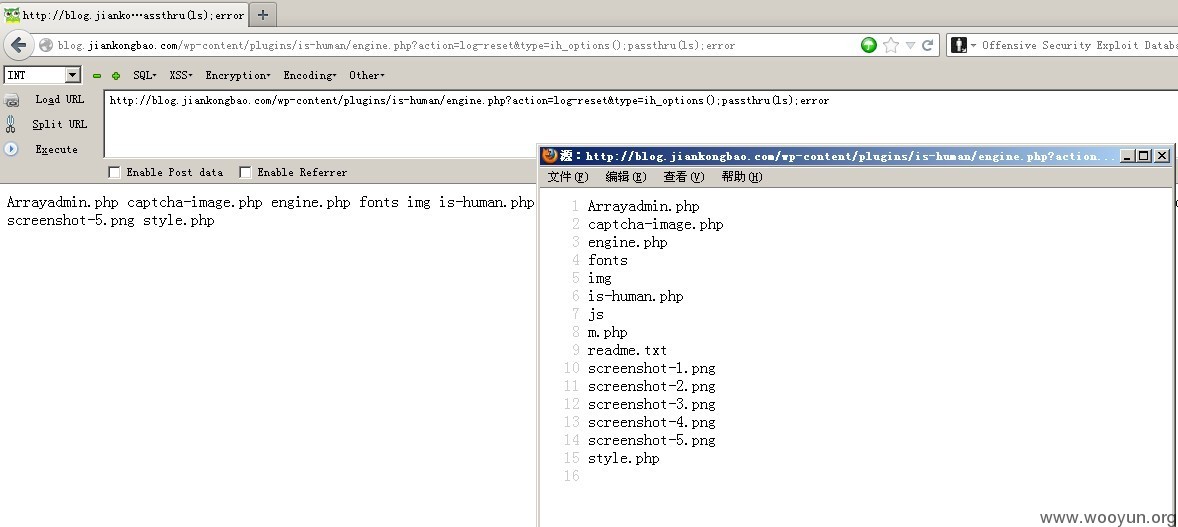Enable the Post data checkbox

114,172
